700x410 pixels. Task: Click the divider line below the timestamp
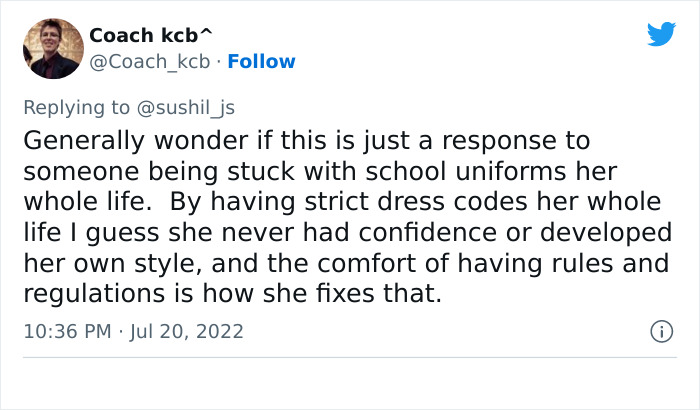click(x=350, y=358)
